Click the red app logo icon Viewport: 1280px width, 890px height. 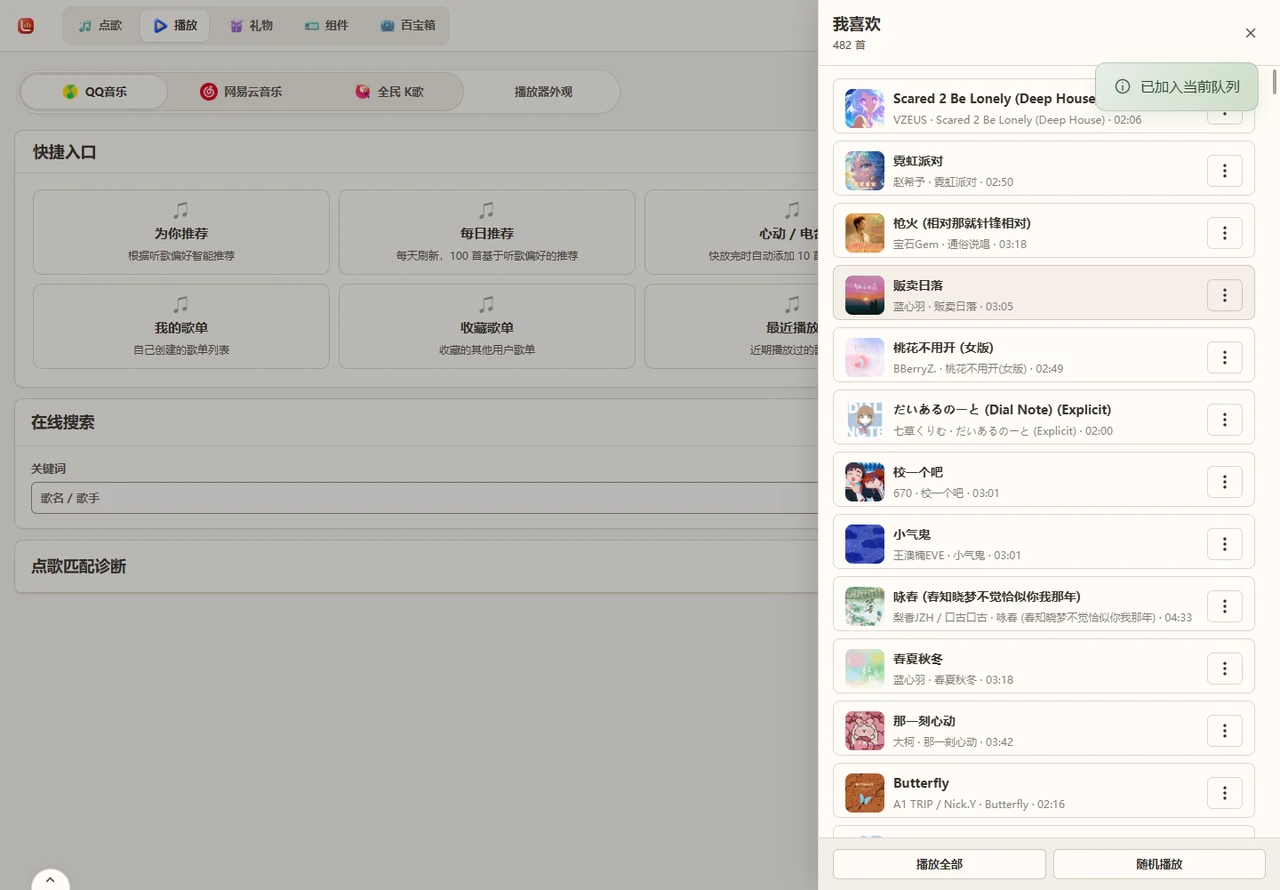26,26
